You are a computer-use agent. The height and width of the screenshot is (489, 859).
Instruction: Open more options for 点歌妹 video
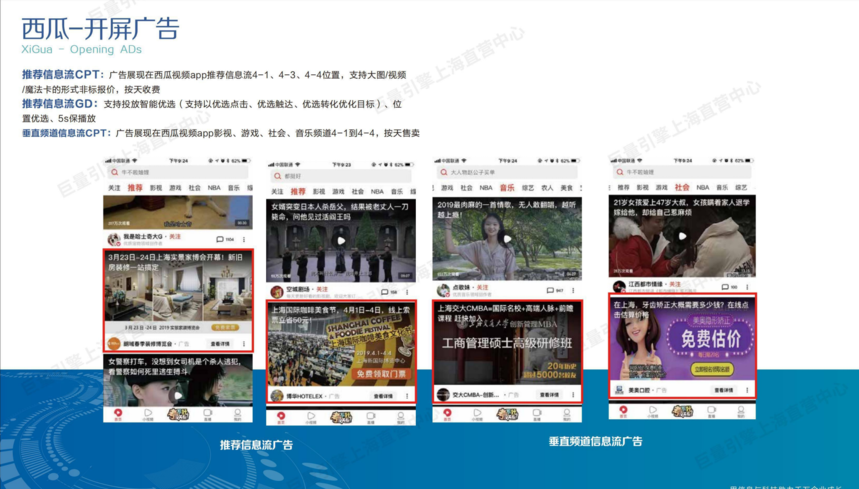click(573, 290)
